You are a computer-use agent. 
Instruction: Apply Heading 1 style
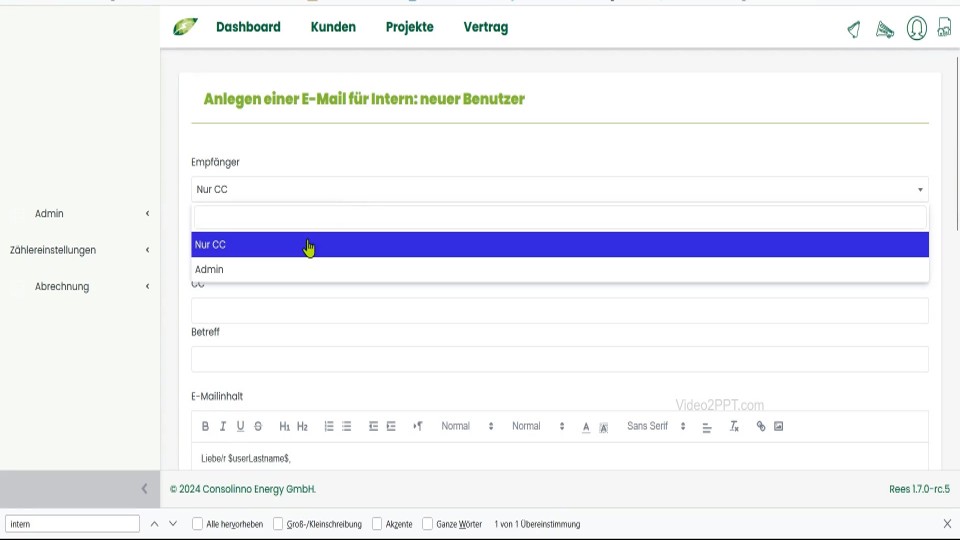[285, 426]
